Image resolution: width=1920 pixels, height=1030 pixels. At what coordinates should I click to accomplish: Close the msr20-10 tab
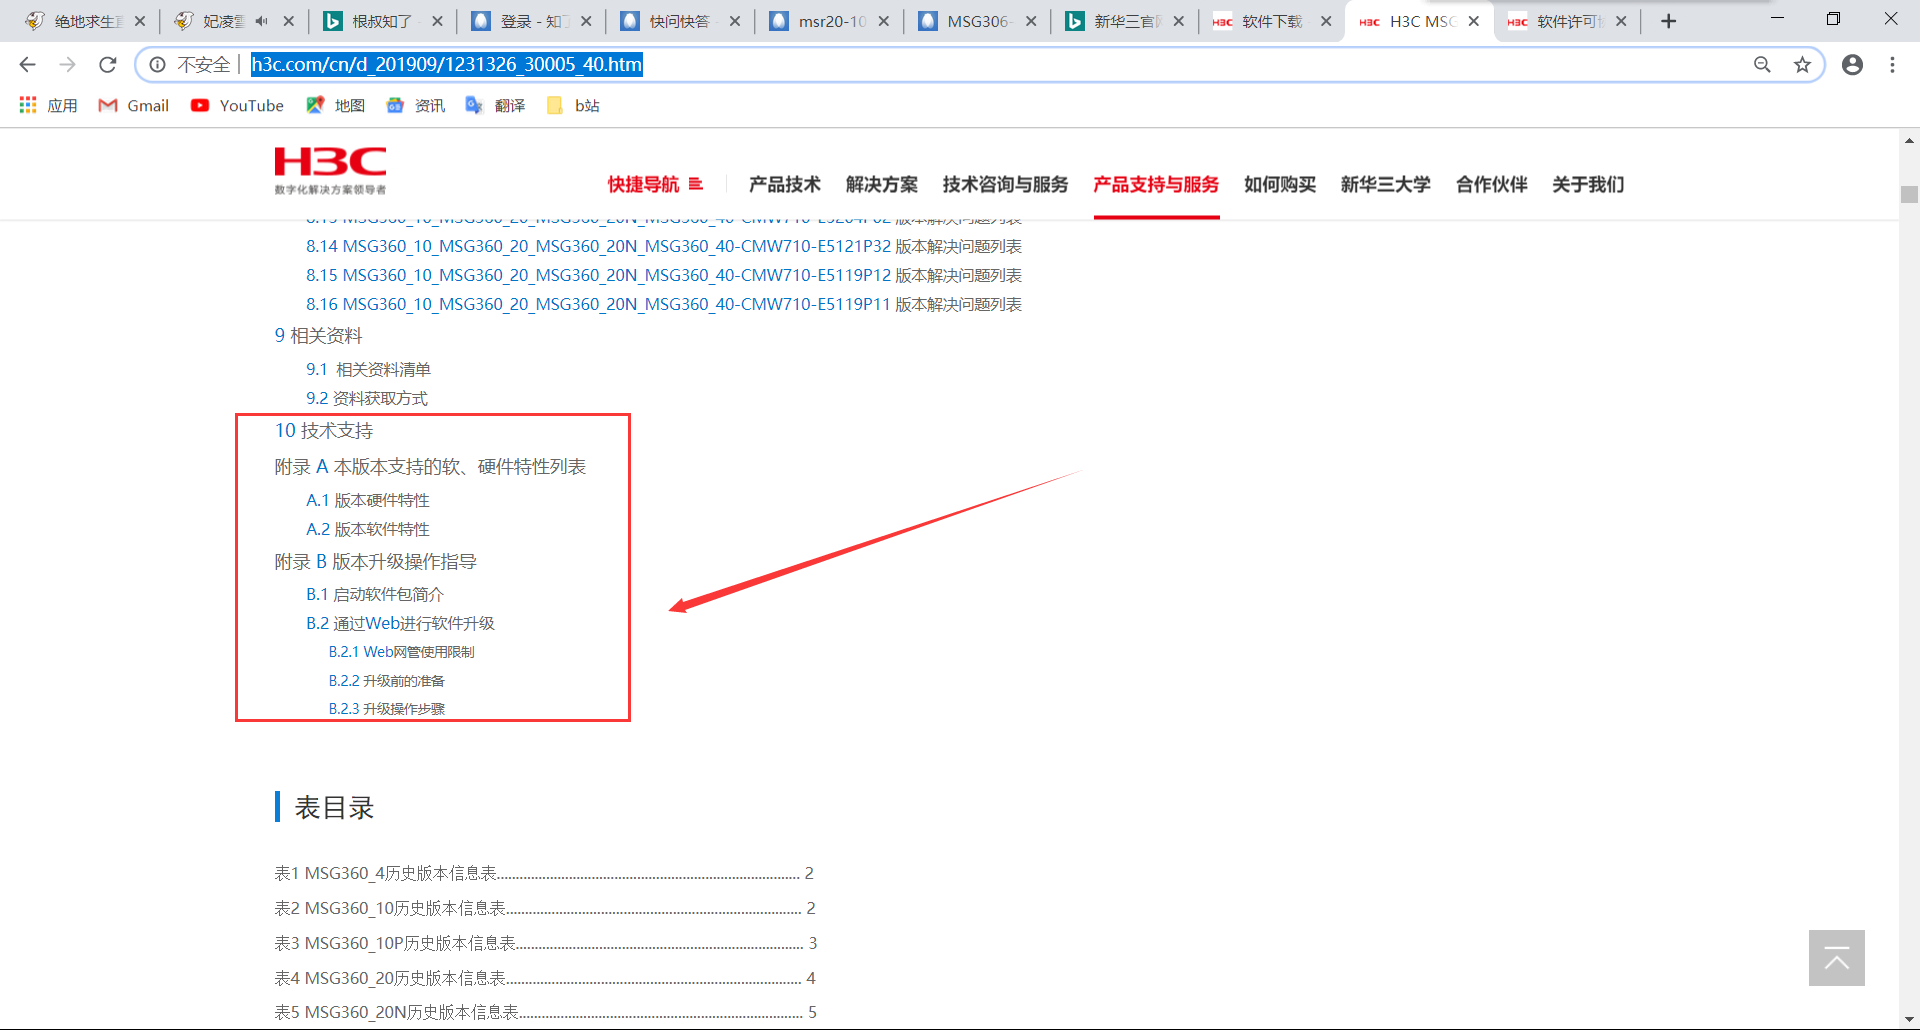coord(883,21)
